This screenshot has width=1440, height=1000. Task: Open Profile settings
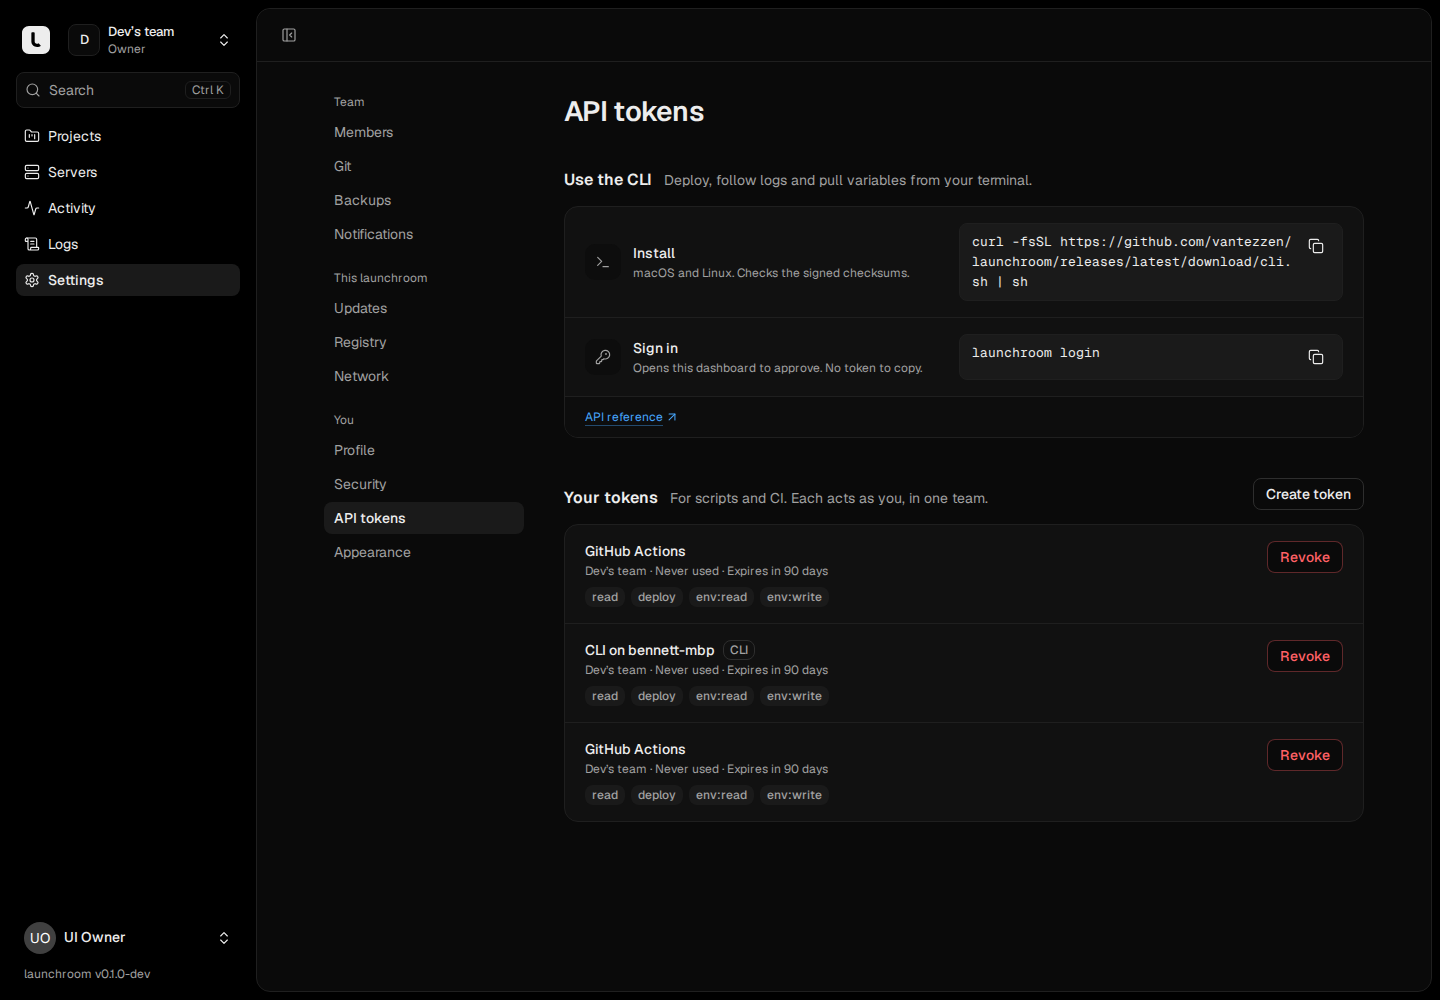[424, 450]
